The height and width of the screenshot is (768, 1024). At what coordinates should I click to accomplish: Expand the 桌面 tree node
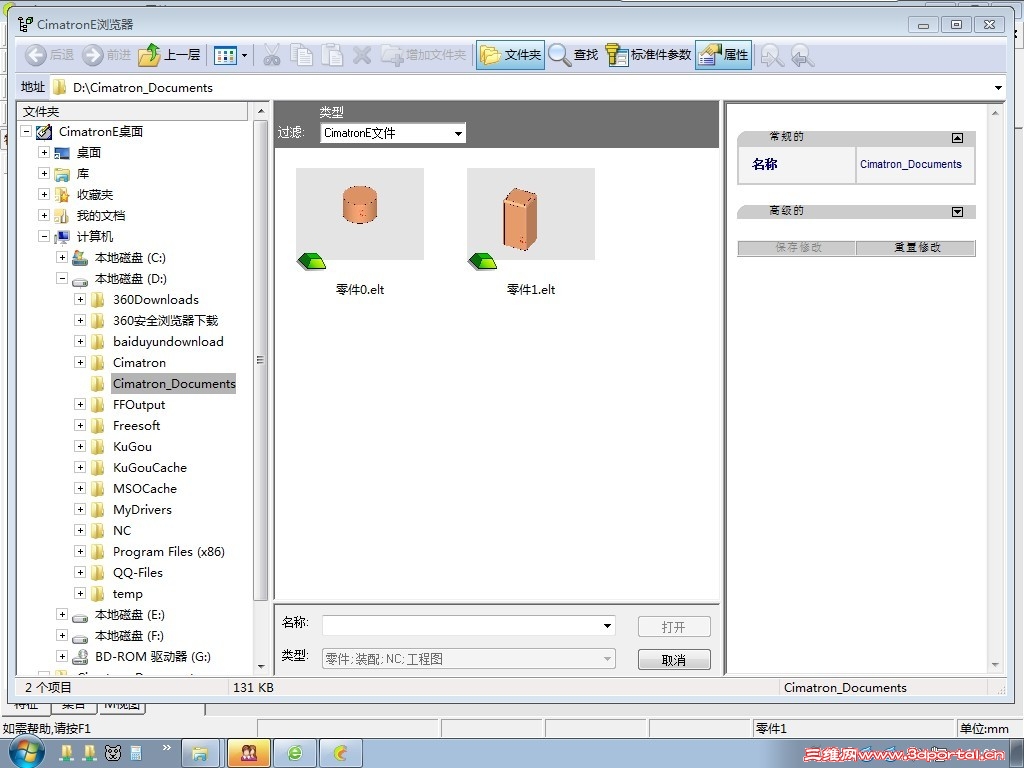point(44,152)
